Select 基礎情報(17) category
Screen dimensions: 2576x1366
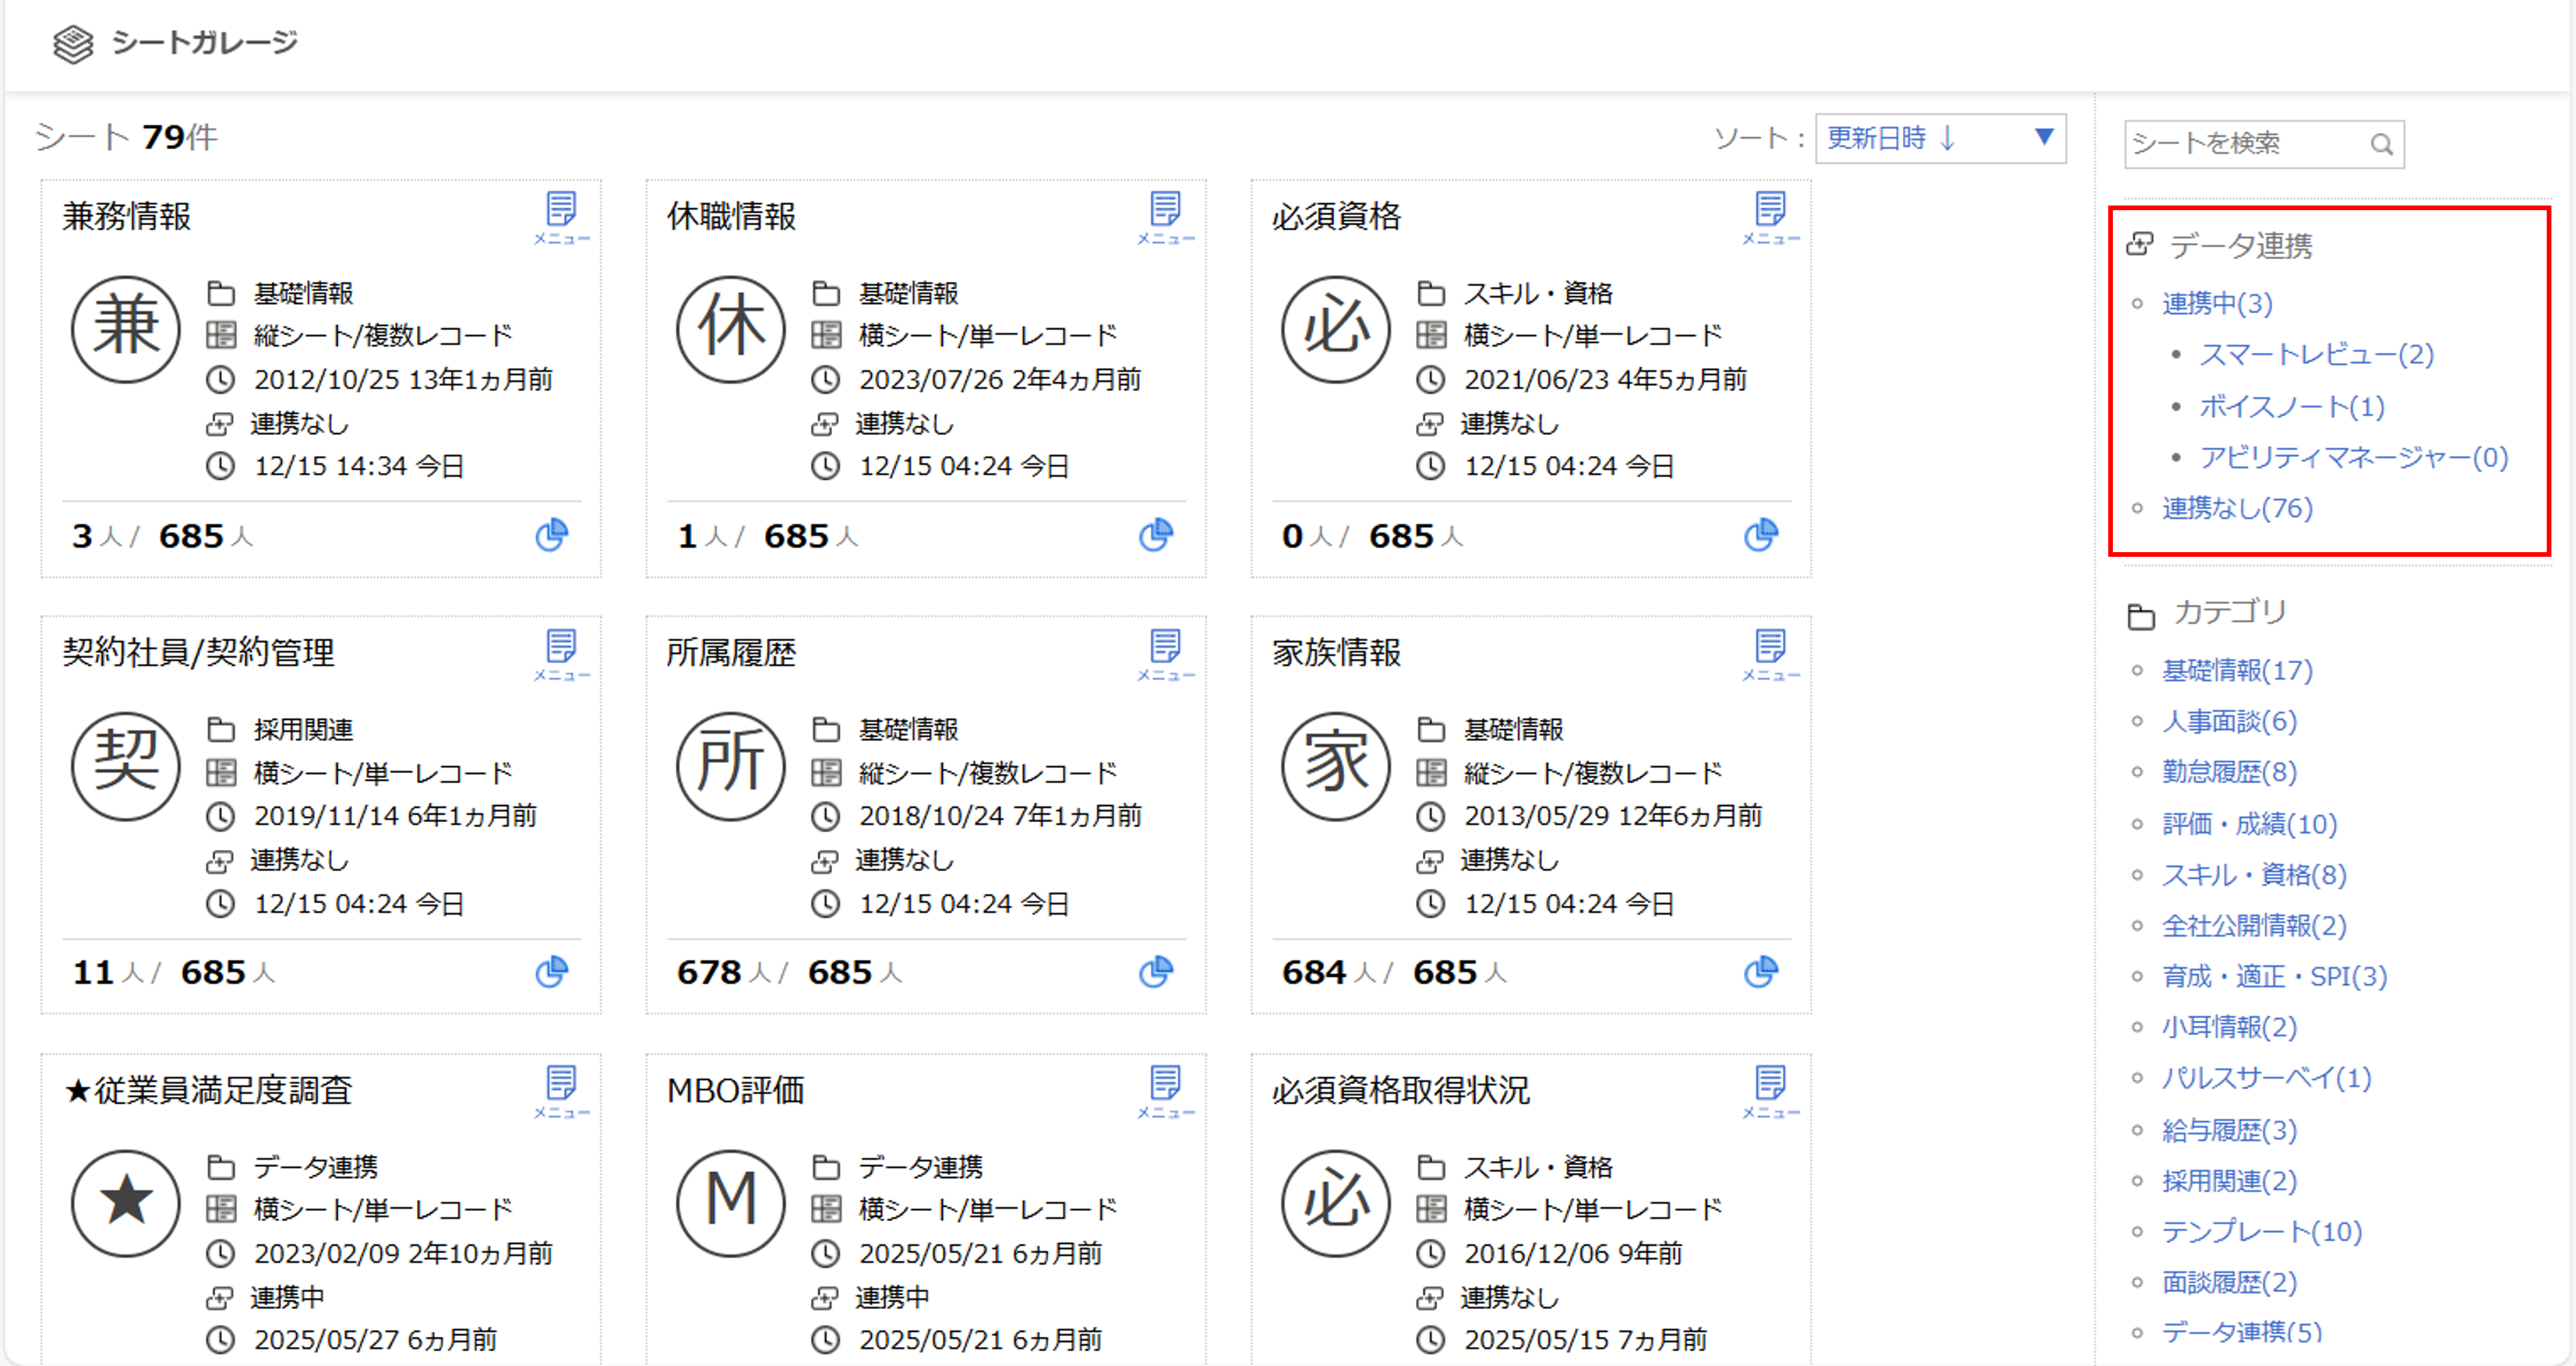pyautogui.click(x=2237, y=670)
